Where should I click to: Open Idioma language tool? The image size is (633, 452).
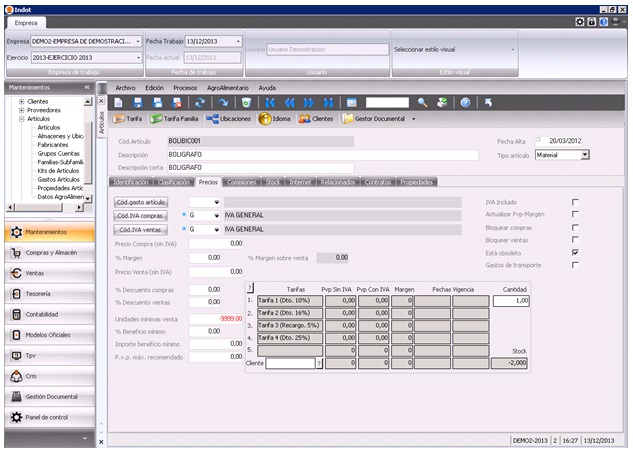click(x=276, y=118)
